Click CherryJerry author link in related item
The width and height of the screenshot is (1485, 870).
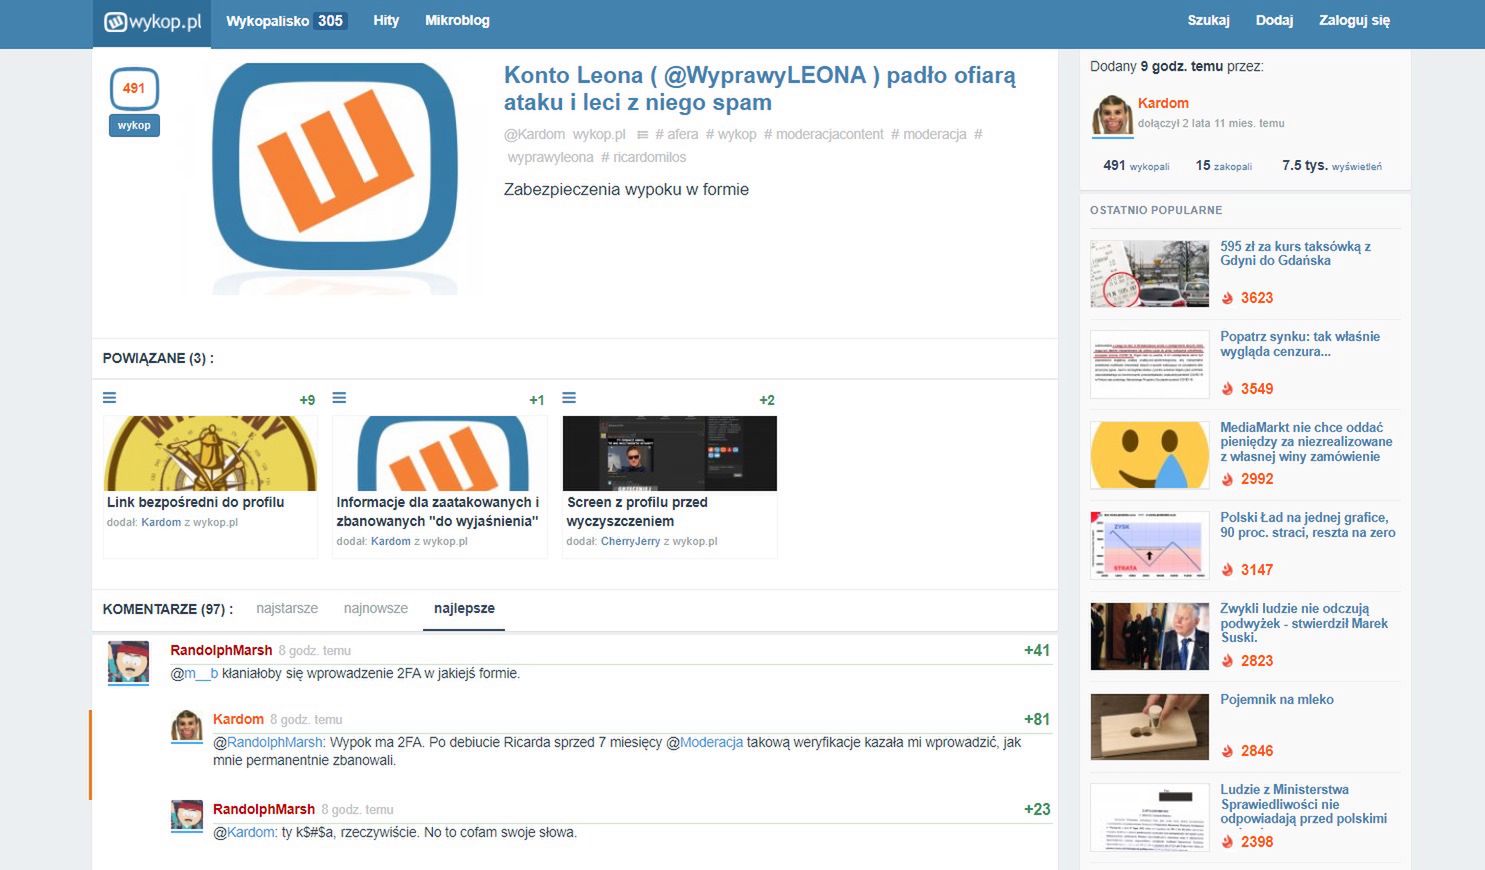click(x=630, y=541)
